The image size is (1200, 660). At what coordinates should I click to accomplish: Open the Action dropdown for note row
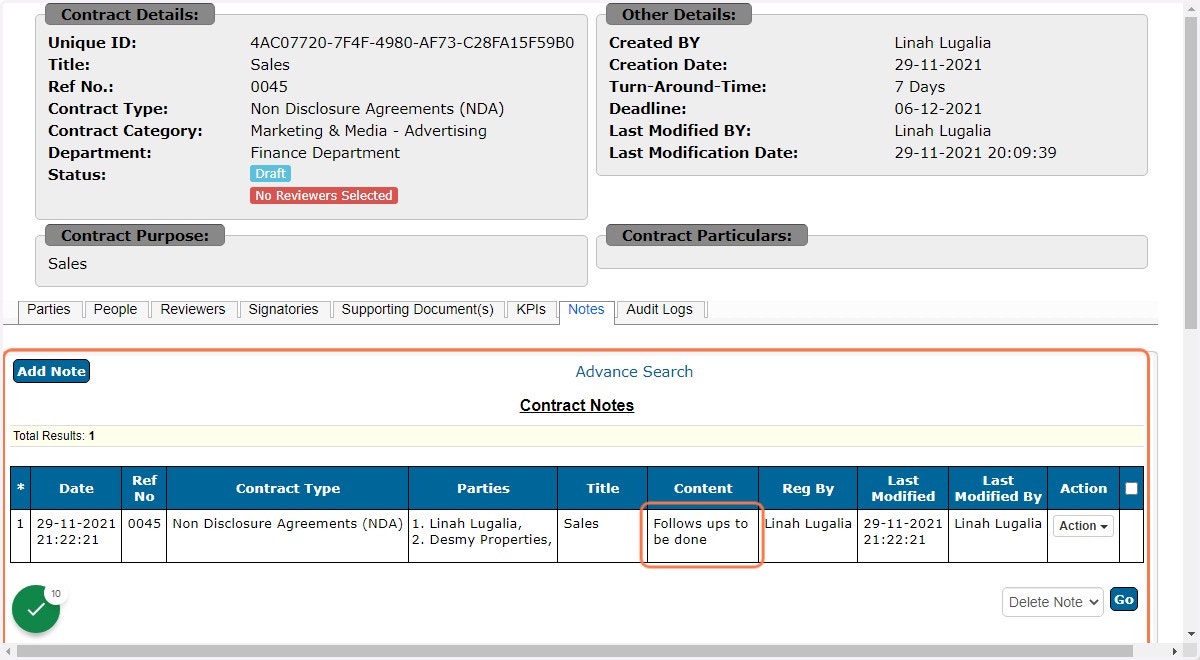[x=1083, y=526]
